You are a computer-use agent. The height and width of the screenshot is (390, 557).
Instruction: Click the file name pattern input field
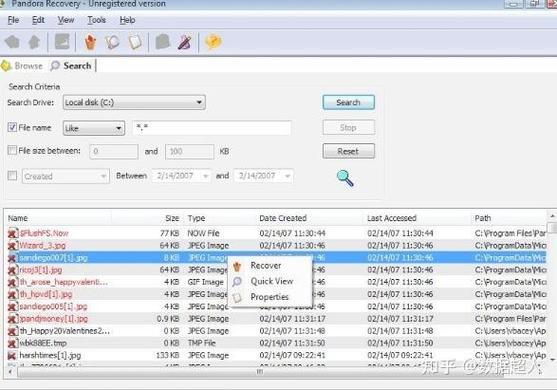[212, 128]
